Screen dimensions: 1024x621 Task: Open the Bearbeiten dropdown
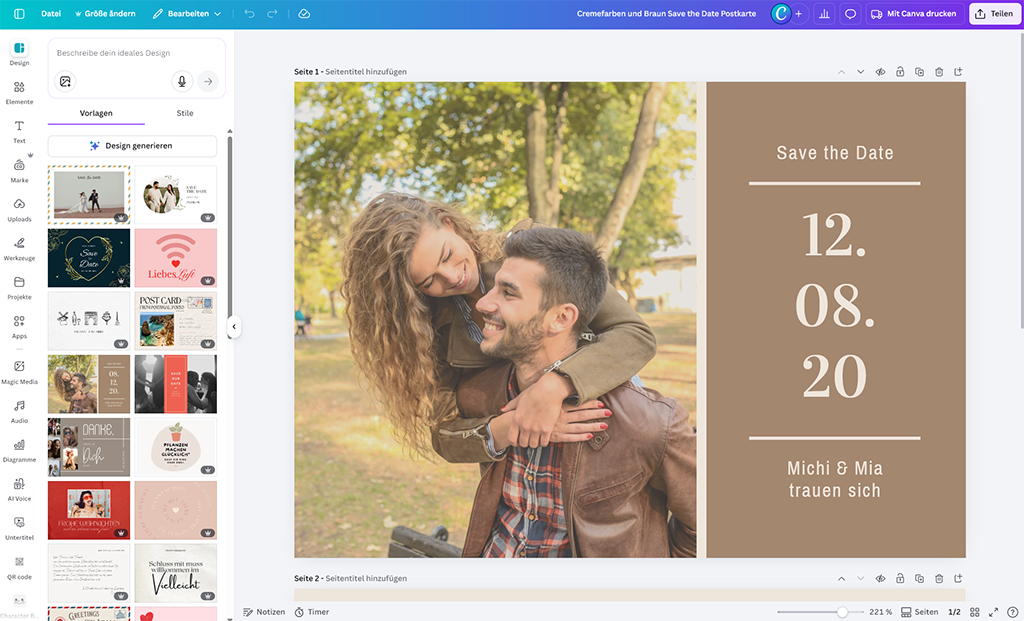[x=187, y=14]
